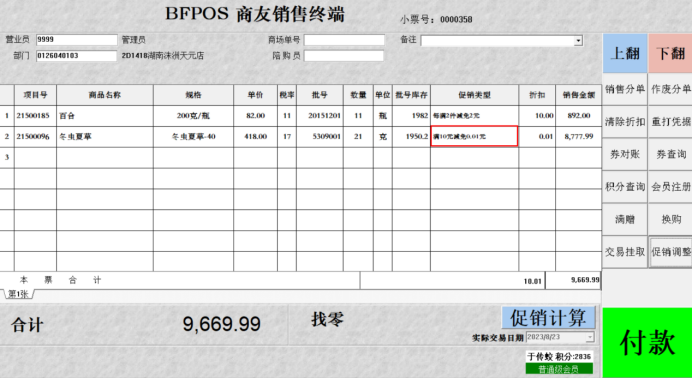Focus the 营业员 field containing 9999
This screenshot has height=379, width=692.
[x=77, y=40]
